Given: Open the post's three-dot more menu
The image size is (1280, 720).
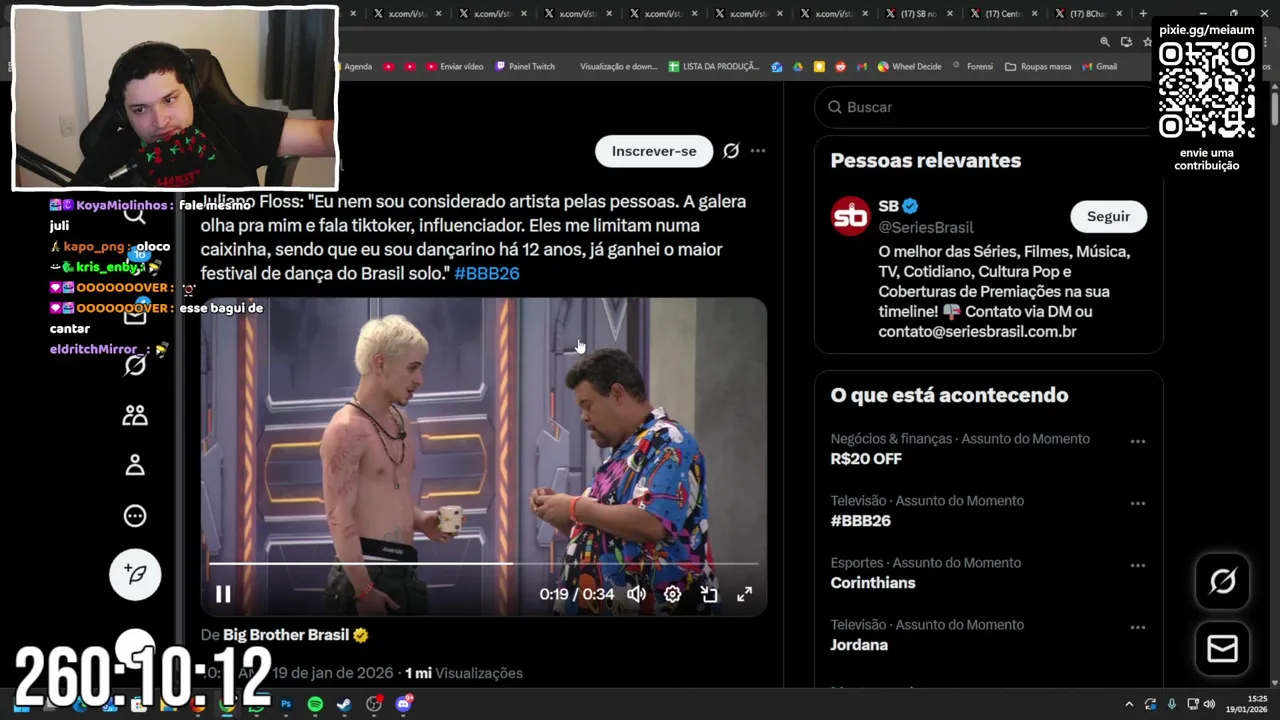Looking at the screenshot, I should 758,151.
